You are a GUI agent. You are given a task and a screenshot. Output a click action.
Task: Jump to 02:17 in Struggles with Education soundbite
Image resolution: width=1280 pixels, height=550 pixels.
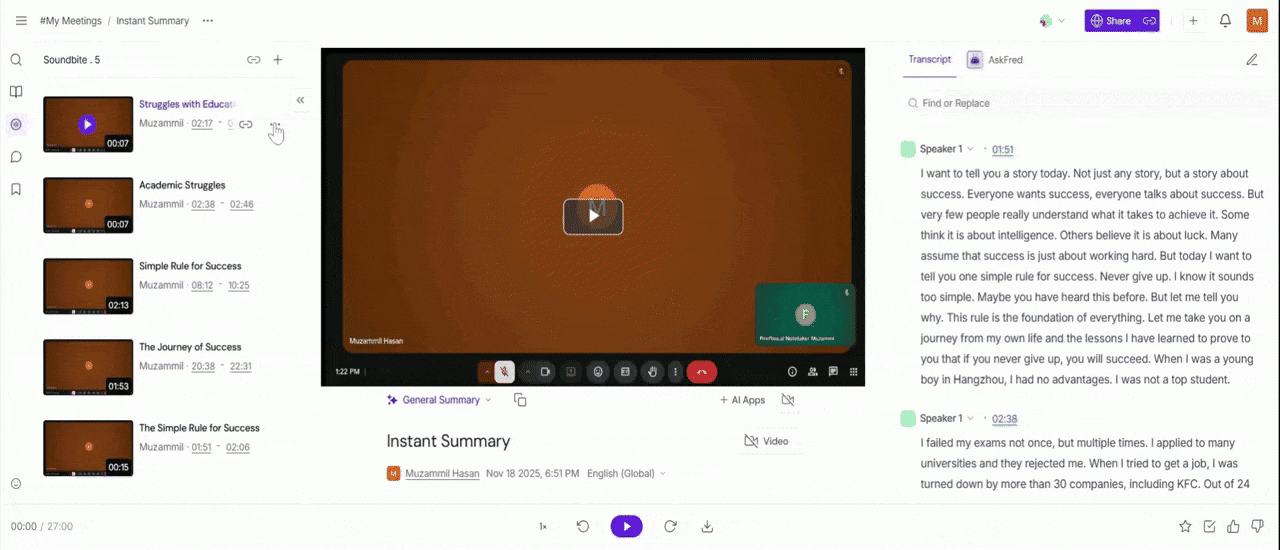pyautogui.click(x=202, y=124)
